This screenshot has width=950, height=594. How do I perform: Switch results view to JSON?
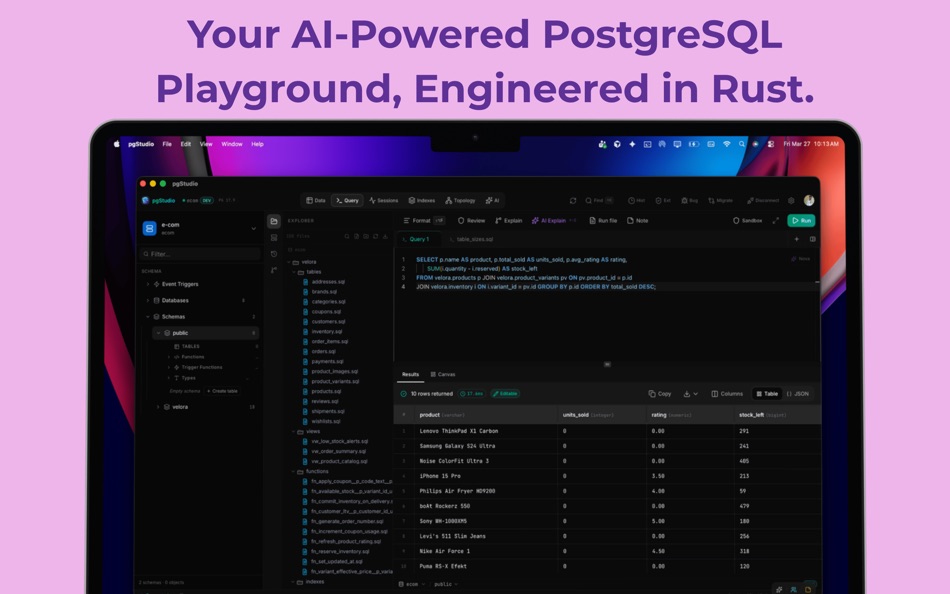(797, 394)
